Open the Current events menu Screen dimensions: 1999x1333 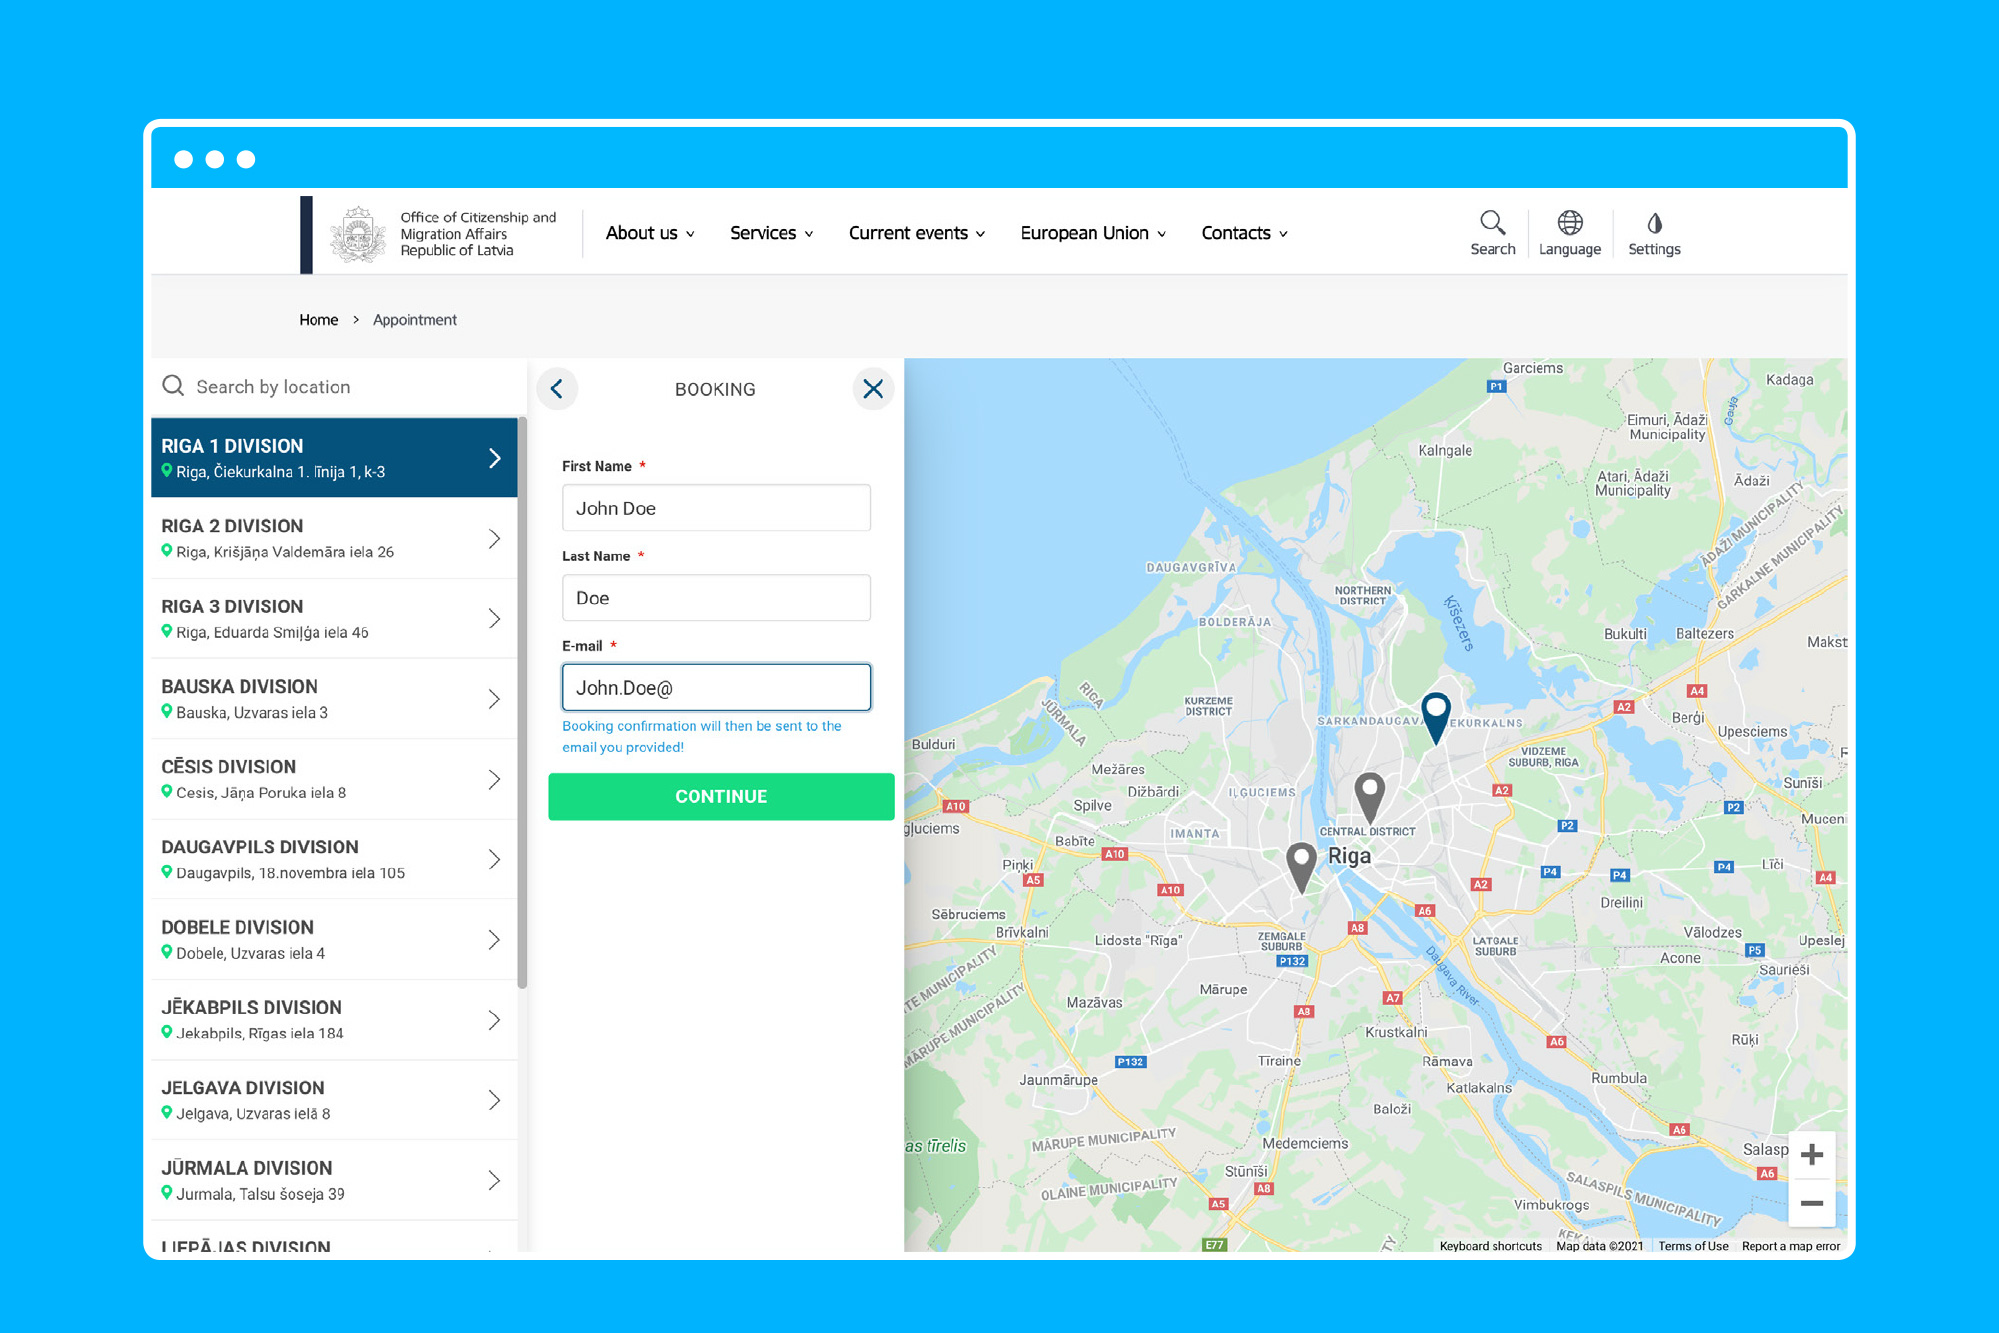click(x=917, y=233)
